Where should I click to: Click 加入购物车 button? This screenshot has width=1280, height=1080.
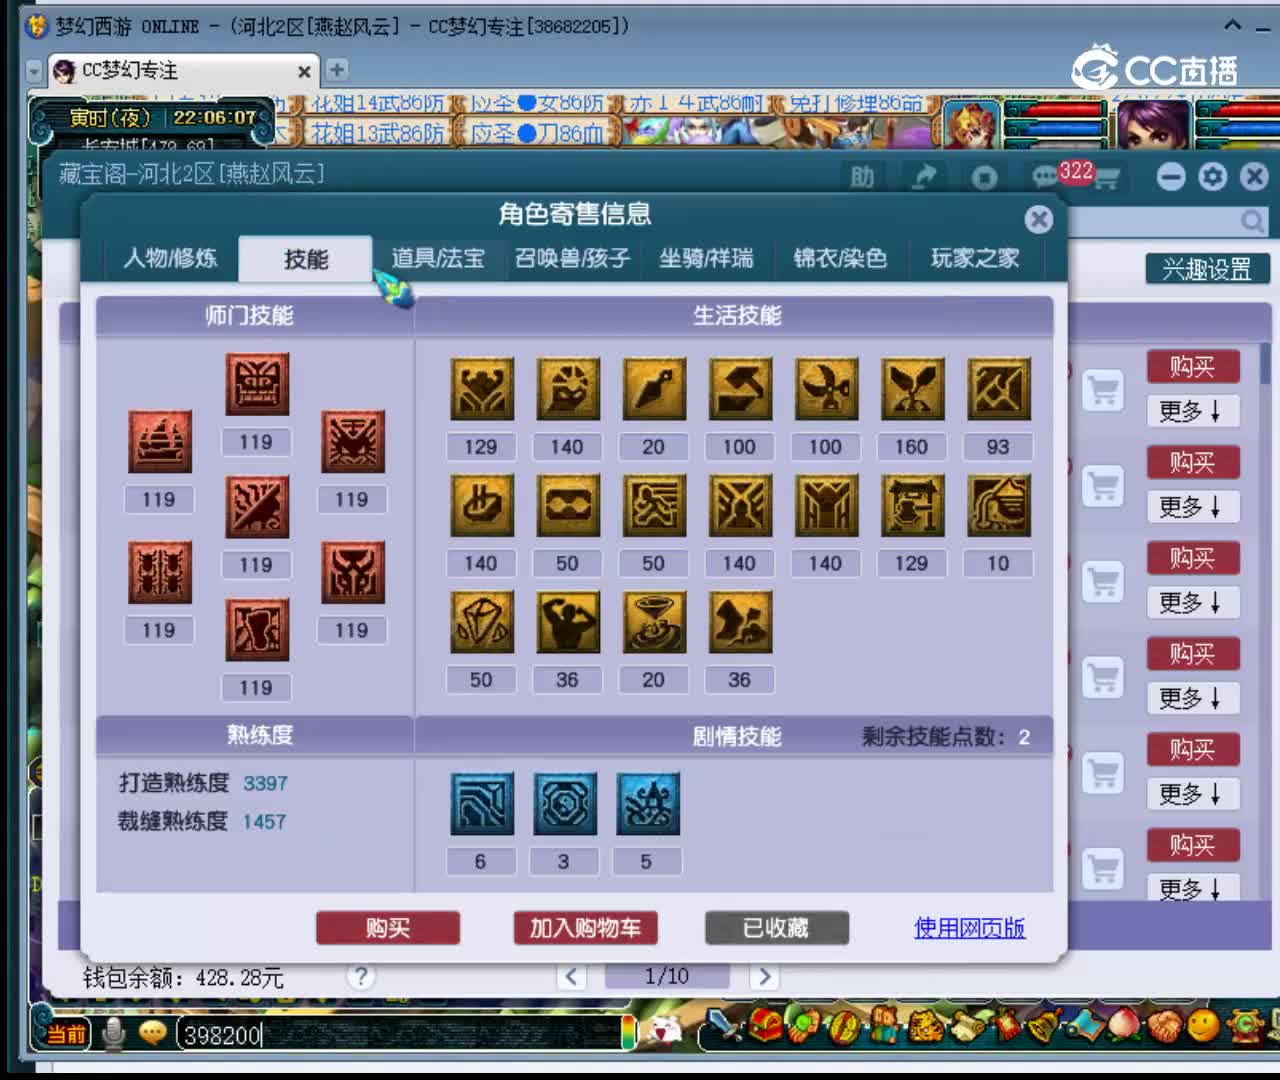click(586, 928)
